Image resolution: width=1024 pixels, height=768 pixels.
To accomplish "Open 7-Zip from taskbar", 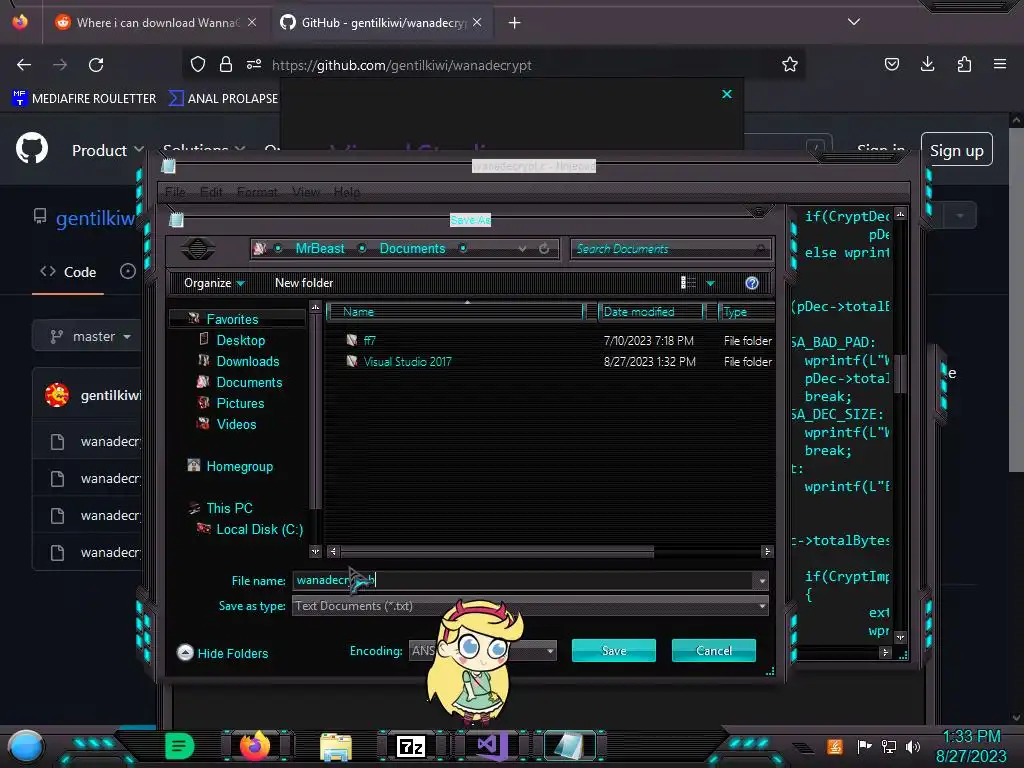I will point(411,746).
